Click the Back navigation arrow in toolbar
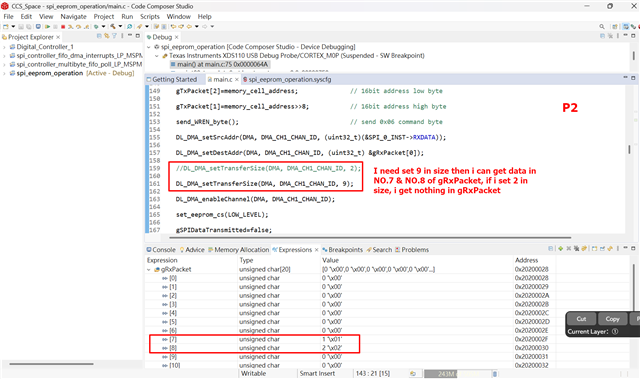Image resolution: width=640 pixels, height=379 pixels. 189,27
